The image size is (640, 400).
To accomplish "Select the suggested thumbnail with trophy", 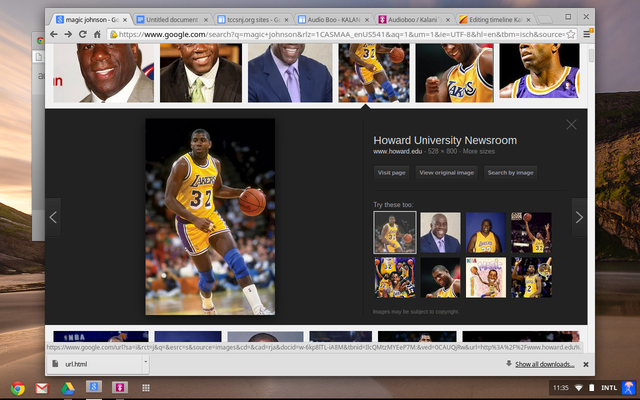I will coord(531,278).
